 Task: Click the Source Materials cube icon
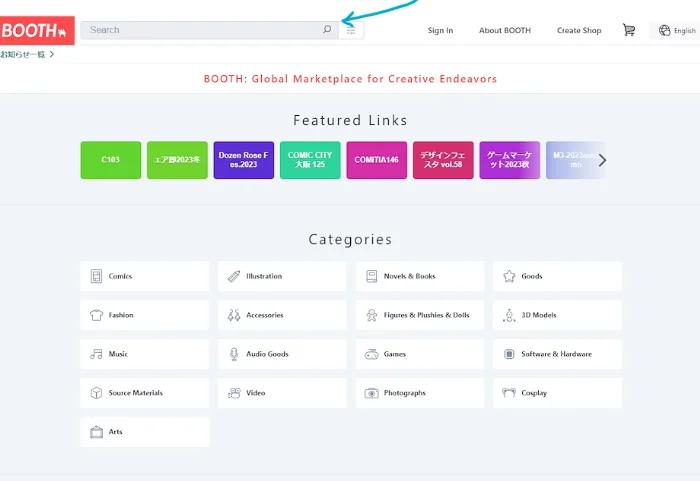click(96, 393)
